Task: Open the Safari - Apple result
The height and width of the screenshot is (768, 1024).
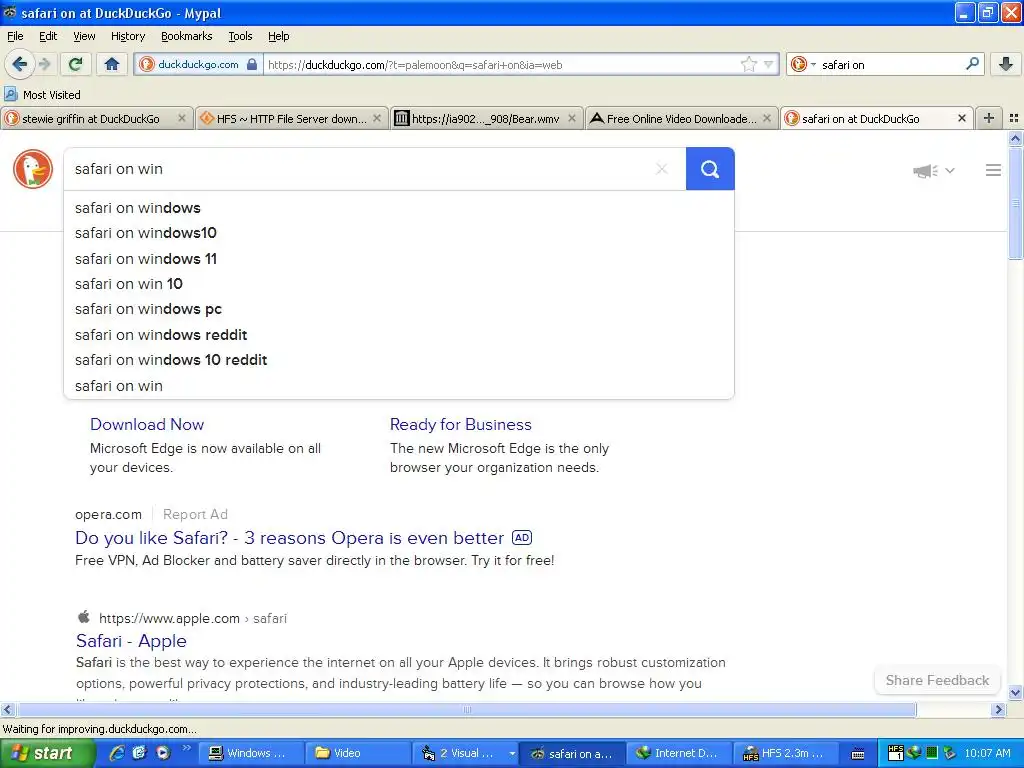Action: tap(131, 641)
